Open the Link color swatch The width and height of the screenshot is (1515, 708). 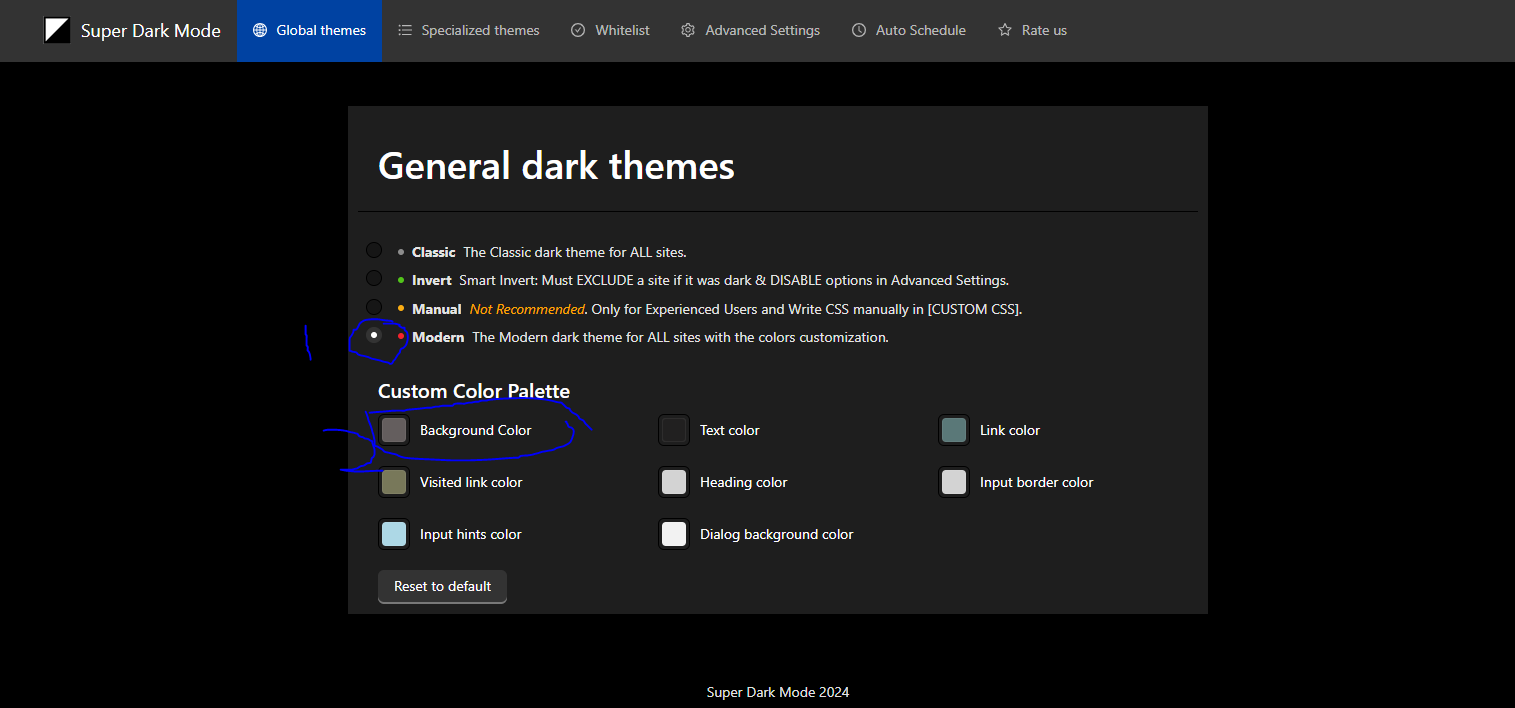point(954,430)
